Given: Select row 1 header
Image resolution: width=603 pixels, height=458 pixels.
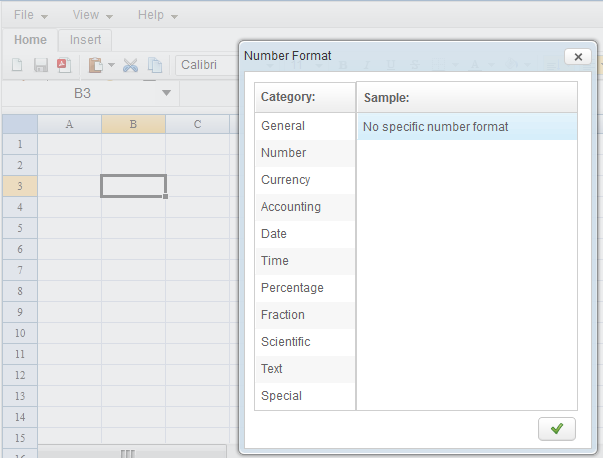Looking at the screenshot, I should click(20, 144).
